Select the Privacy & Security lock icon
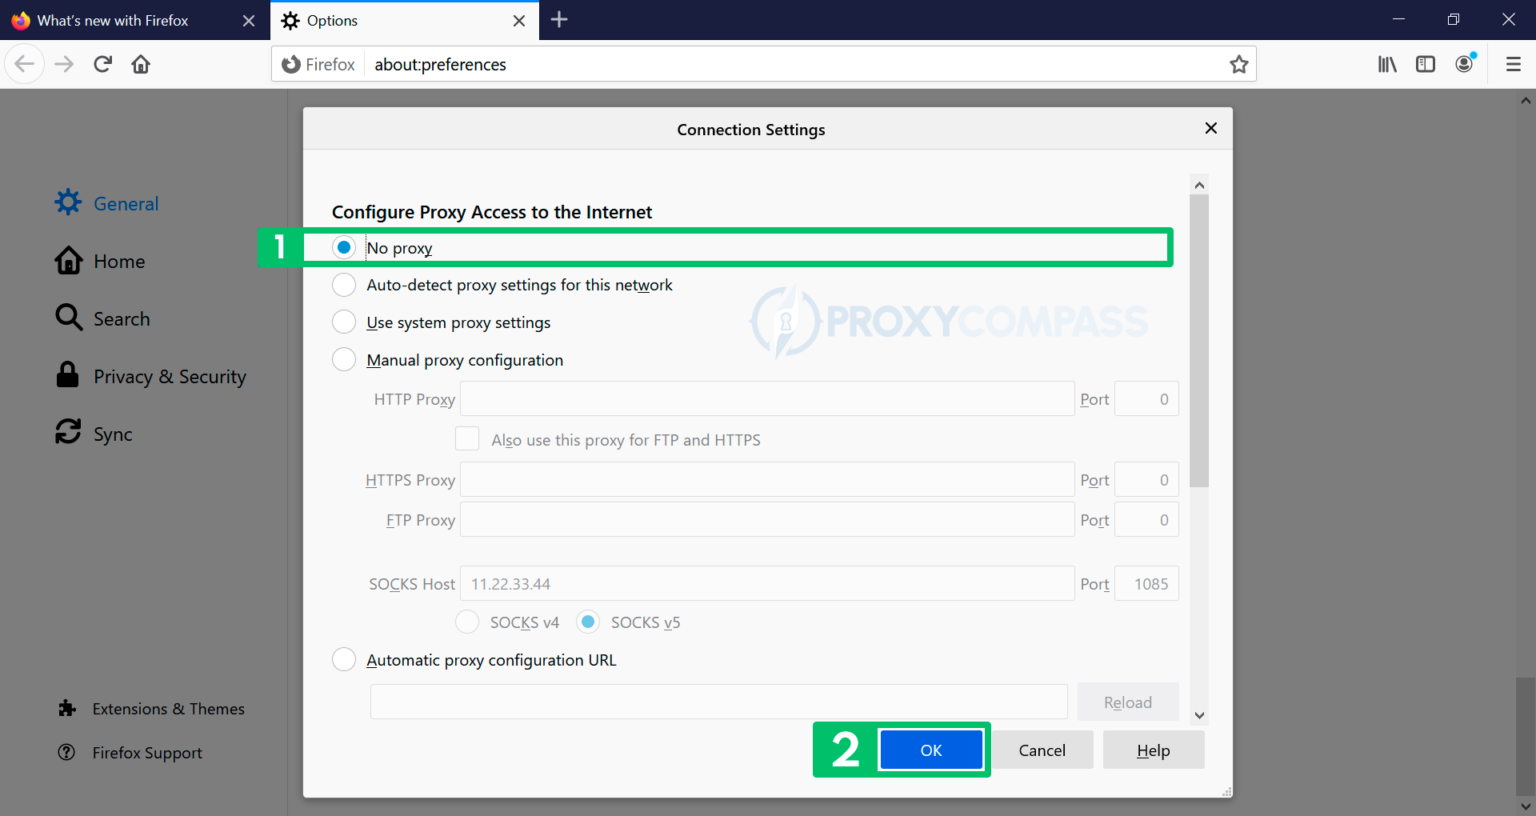The height and width of the screenshot is (816, 1536). [66, 375]
